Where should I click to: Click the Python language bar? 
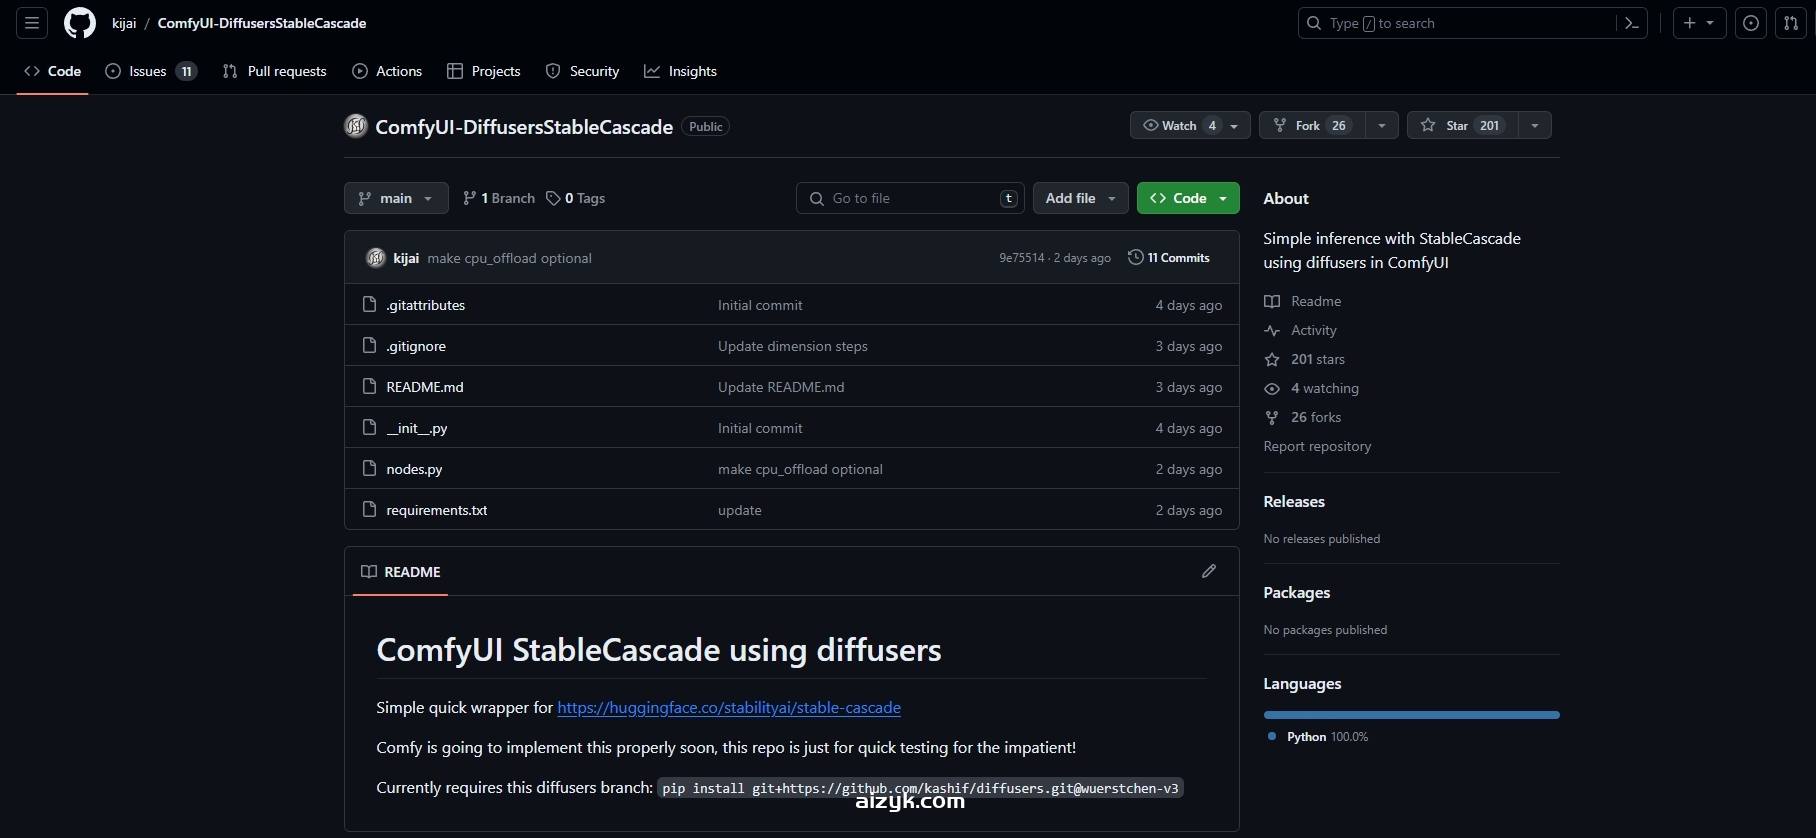pyautogui.click(x=1411, y=715)
